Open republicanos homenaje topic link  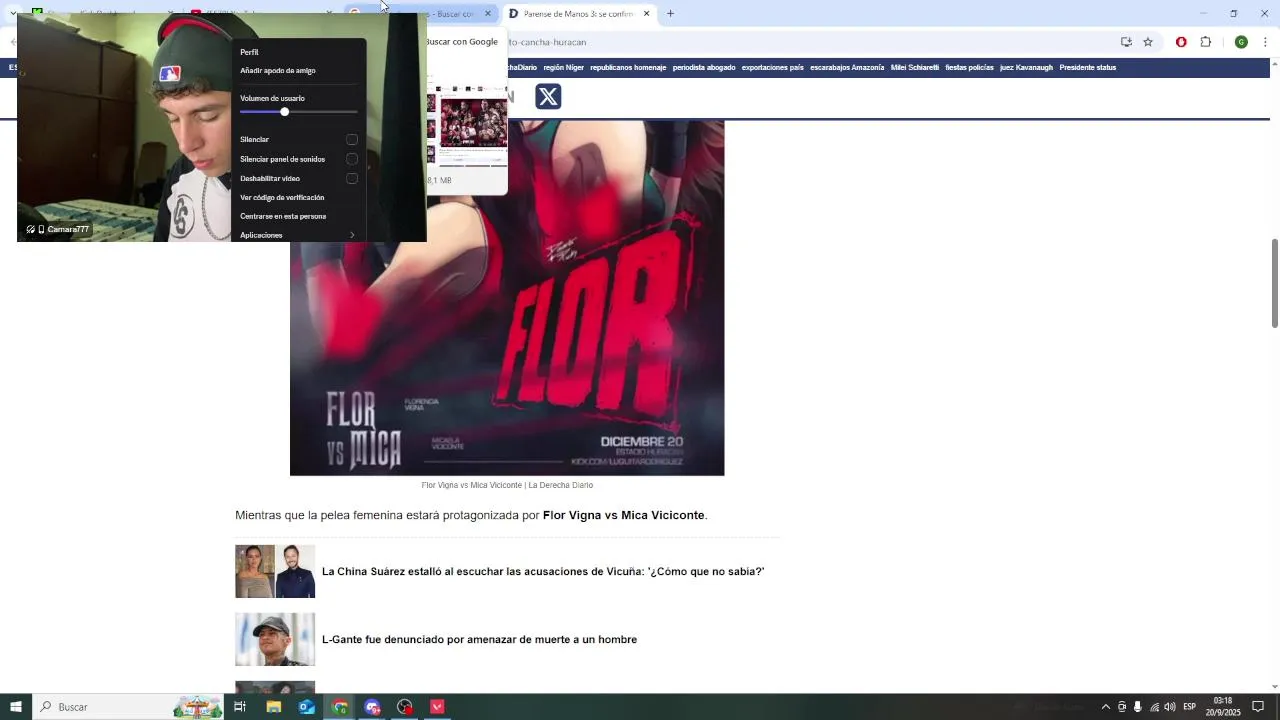628,68
